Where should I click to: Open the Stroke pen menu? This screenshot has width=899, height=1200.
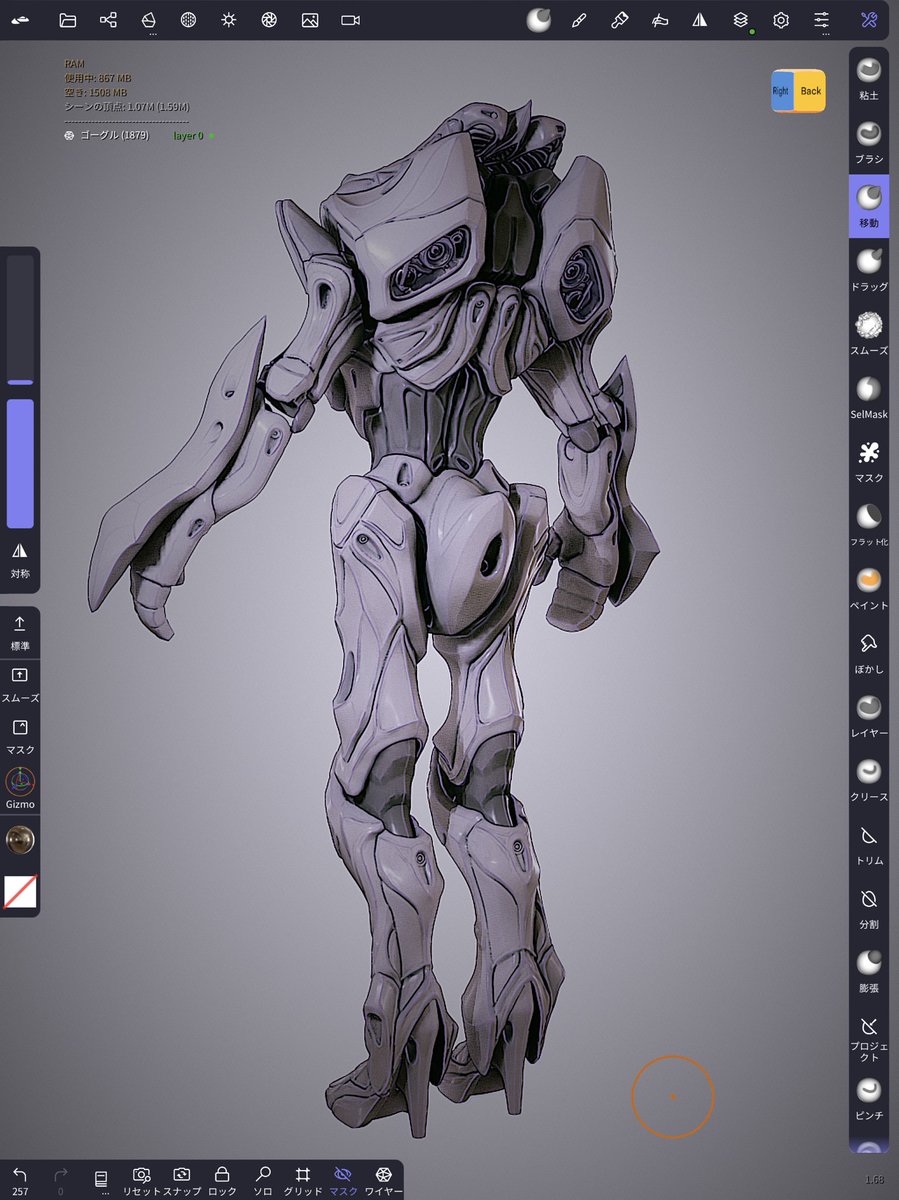click(578, 20)
